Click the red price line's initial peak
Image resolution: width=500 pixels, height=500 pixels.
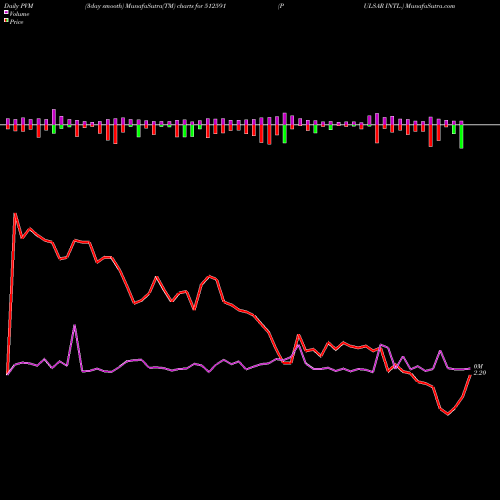coord(15,214)
